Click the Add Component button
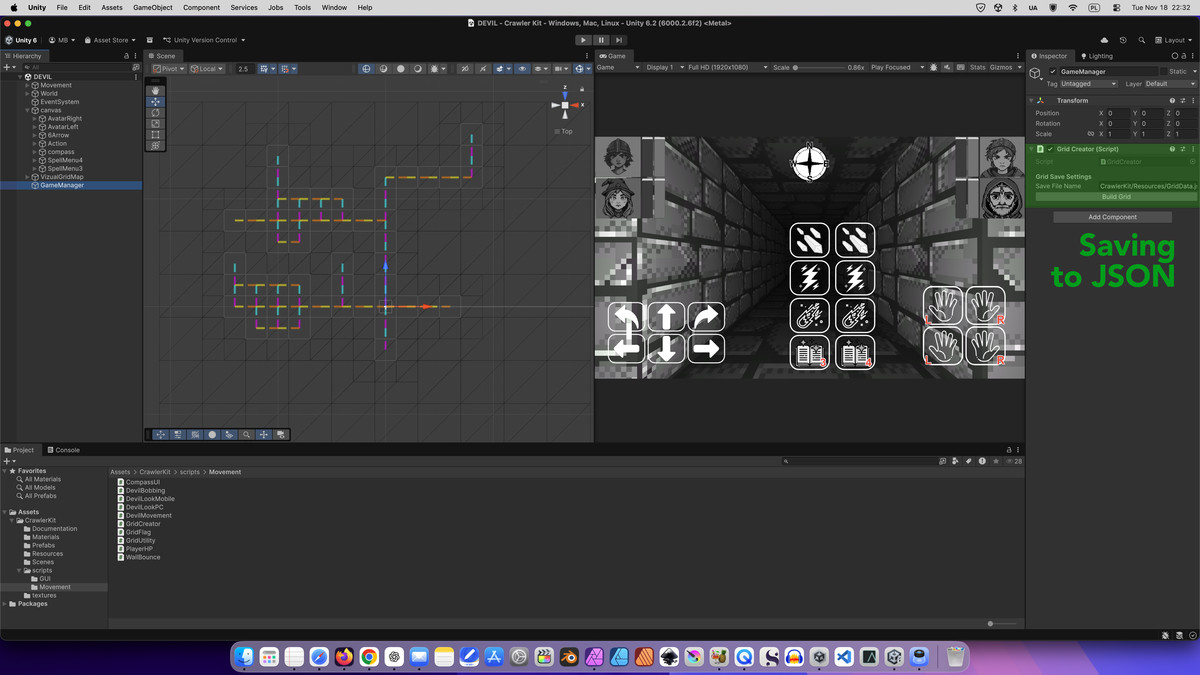1200x675 pixels. coord(1111,216)
